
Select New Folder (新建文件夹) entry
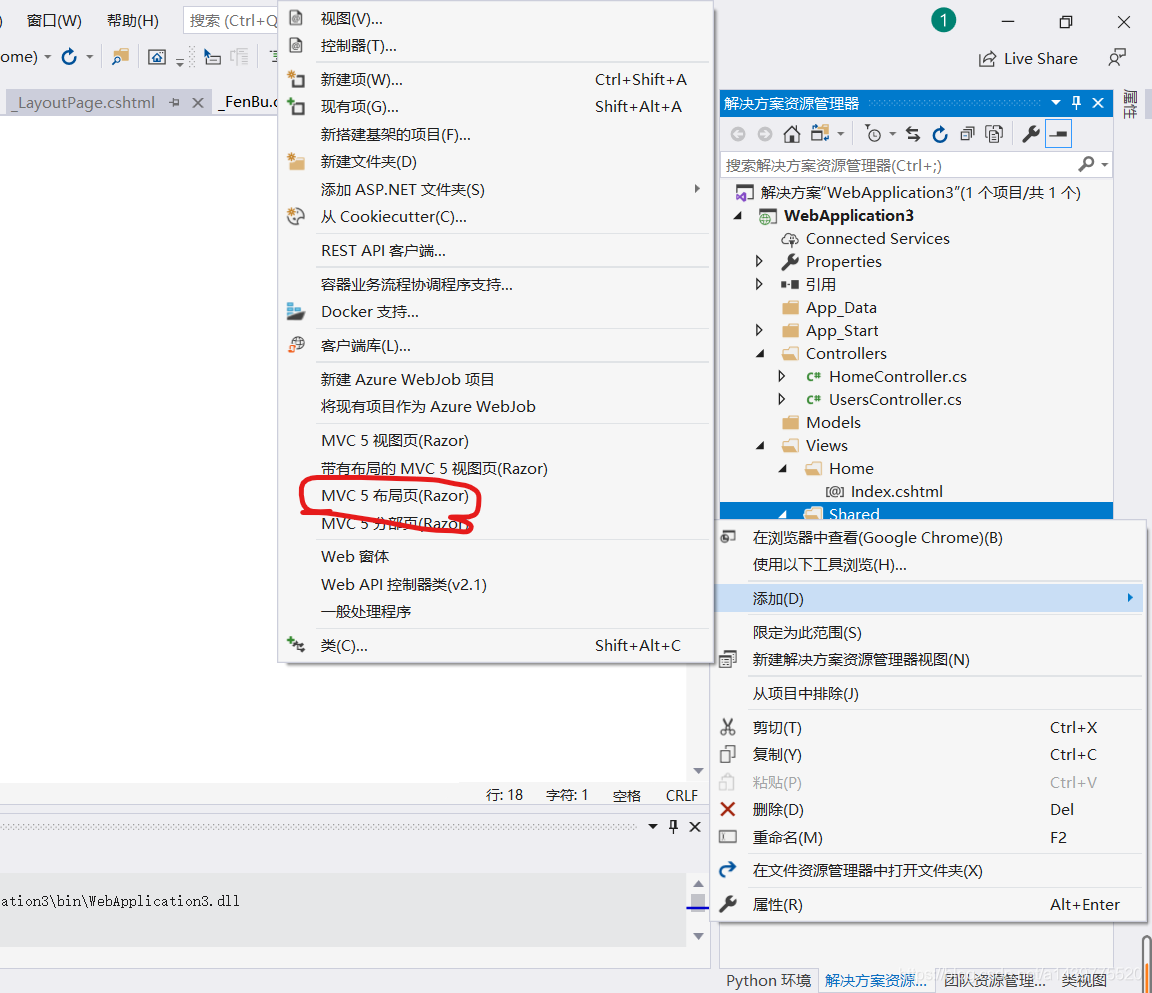496,162
